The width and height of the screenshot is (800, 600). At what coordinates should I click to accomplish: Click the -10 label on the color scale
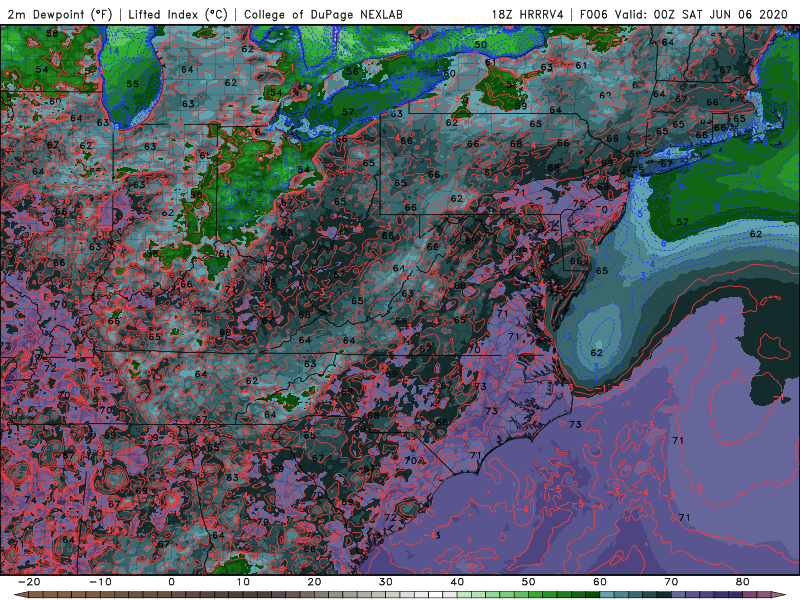pyautogui.click(x=100, y=582)
